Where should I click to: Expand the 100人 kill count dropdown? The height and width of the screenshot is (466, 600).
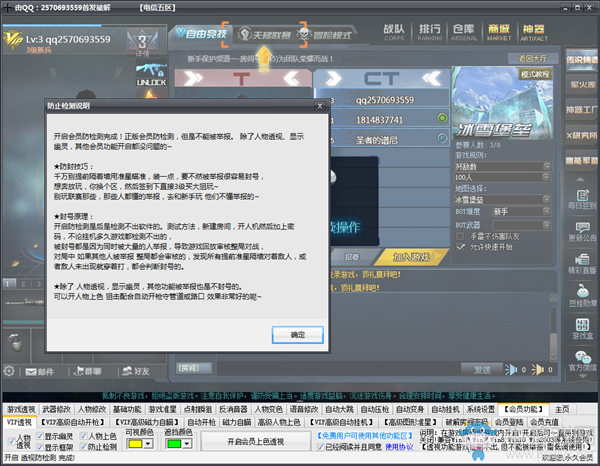[547, 177]
